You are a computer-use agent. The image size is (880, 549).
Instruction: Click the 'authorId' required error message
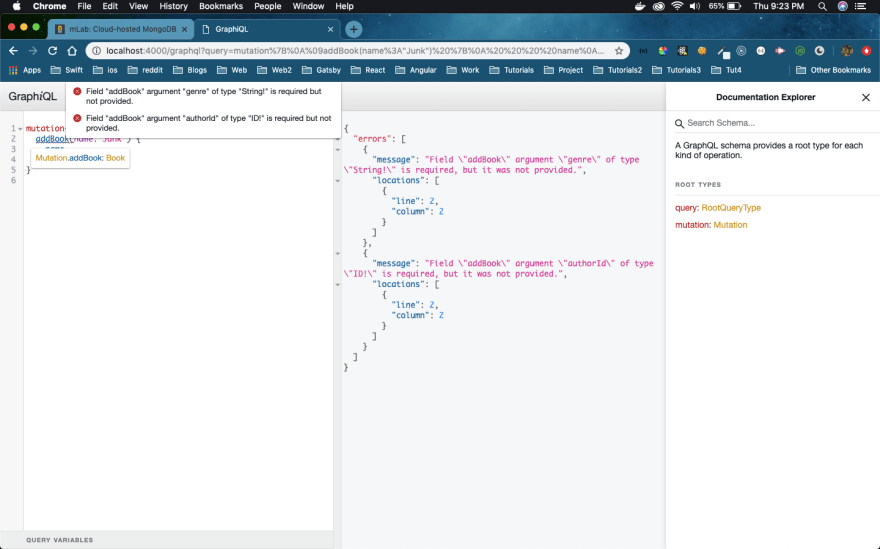click(208, 123)
